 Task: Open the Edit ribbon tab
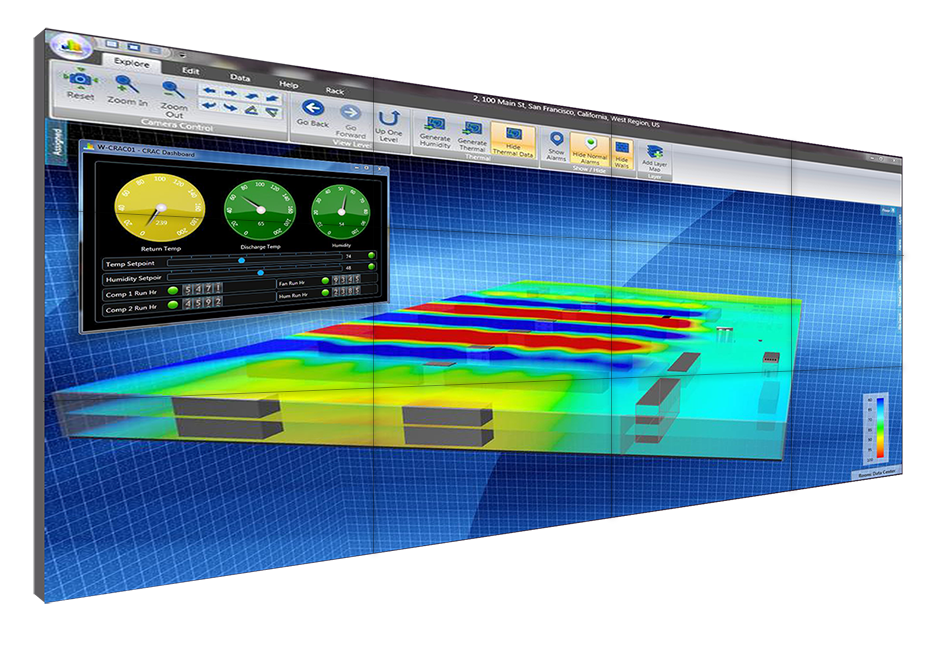pos(190,71)
